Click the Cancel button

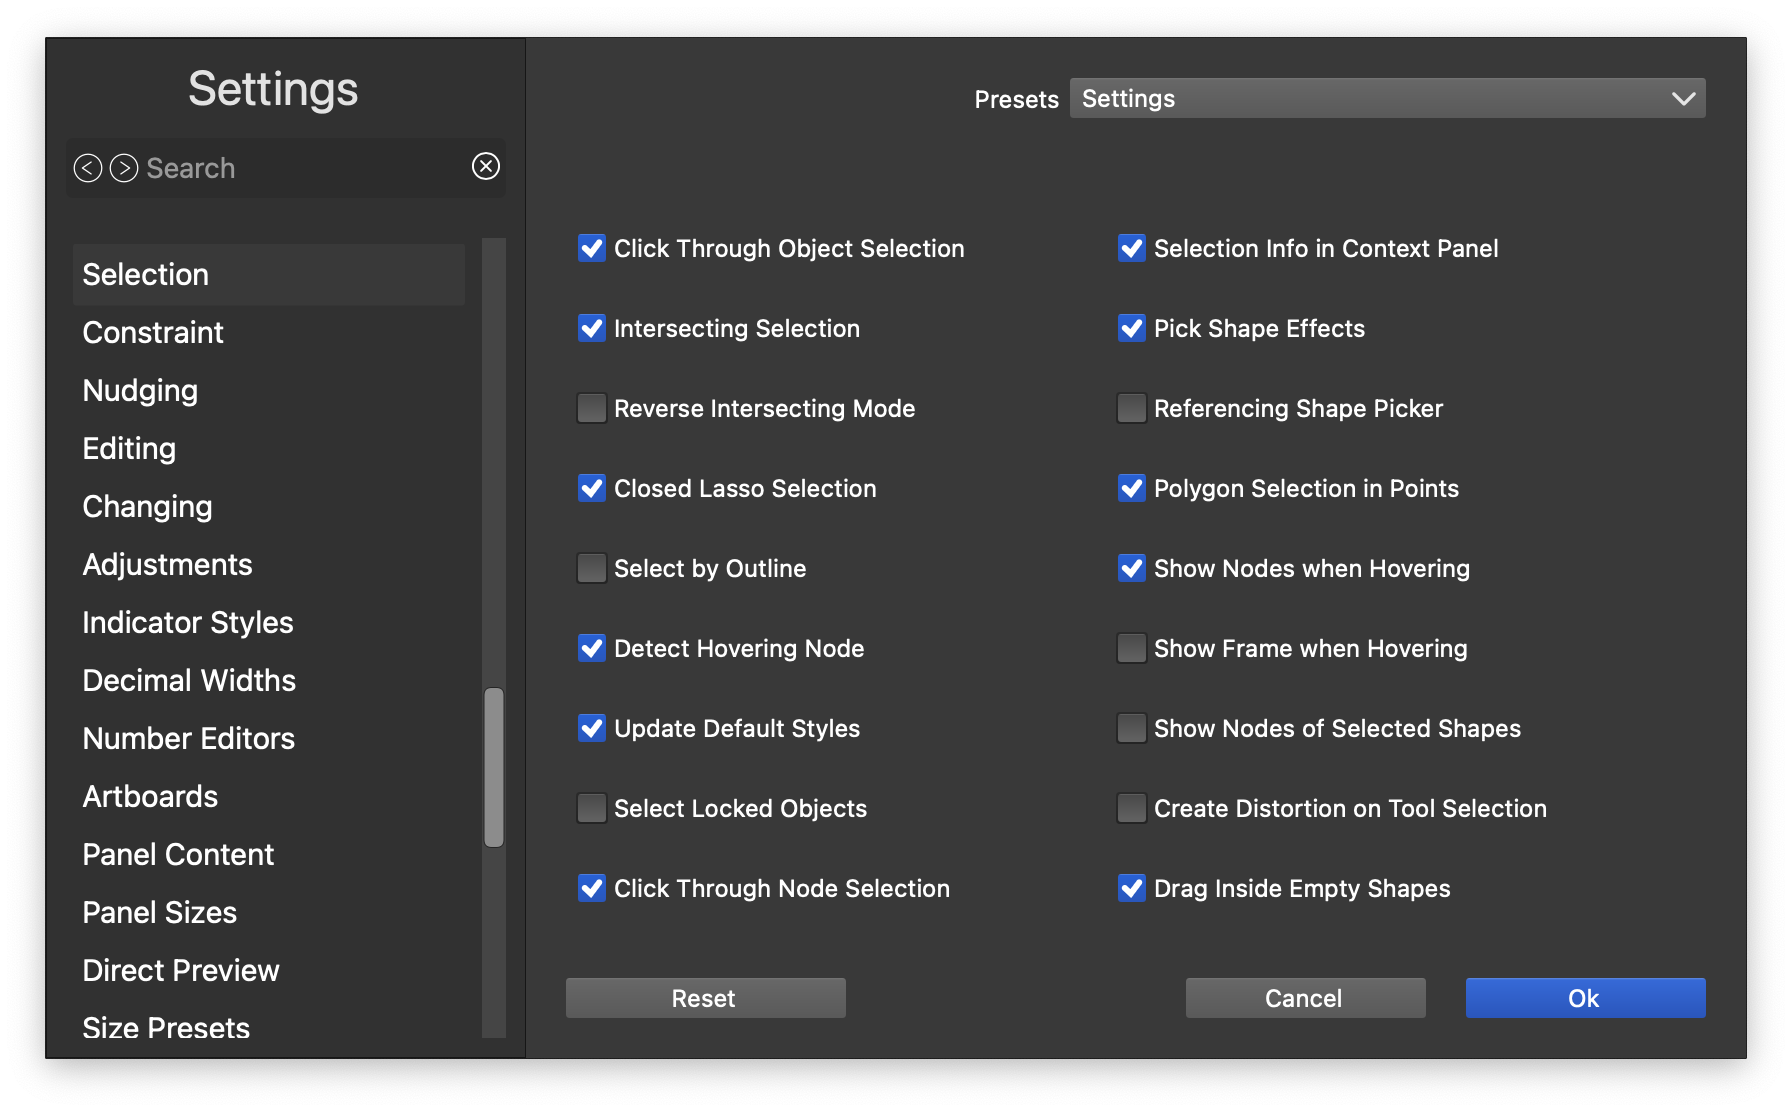point(1305,998)
